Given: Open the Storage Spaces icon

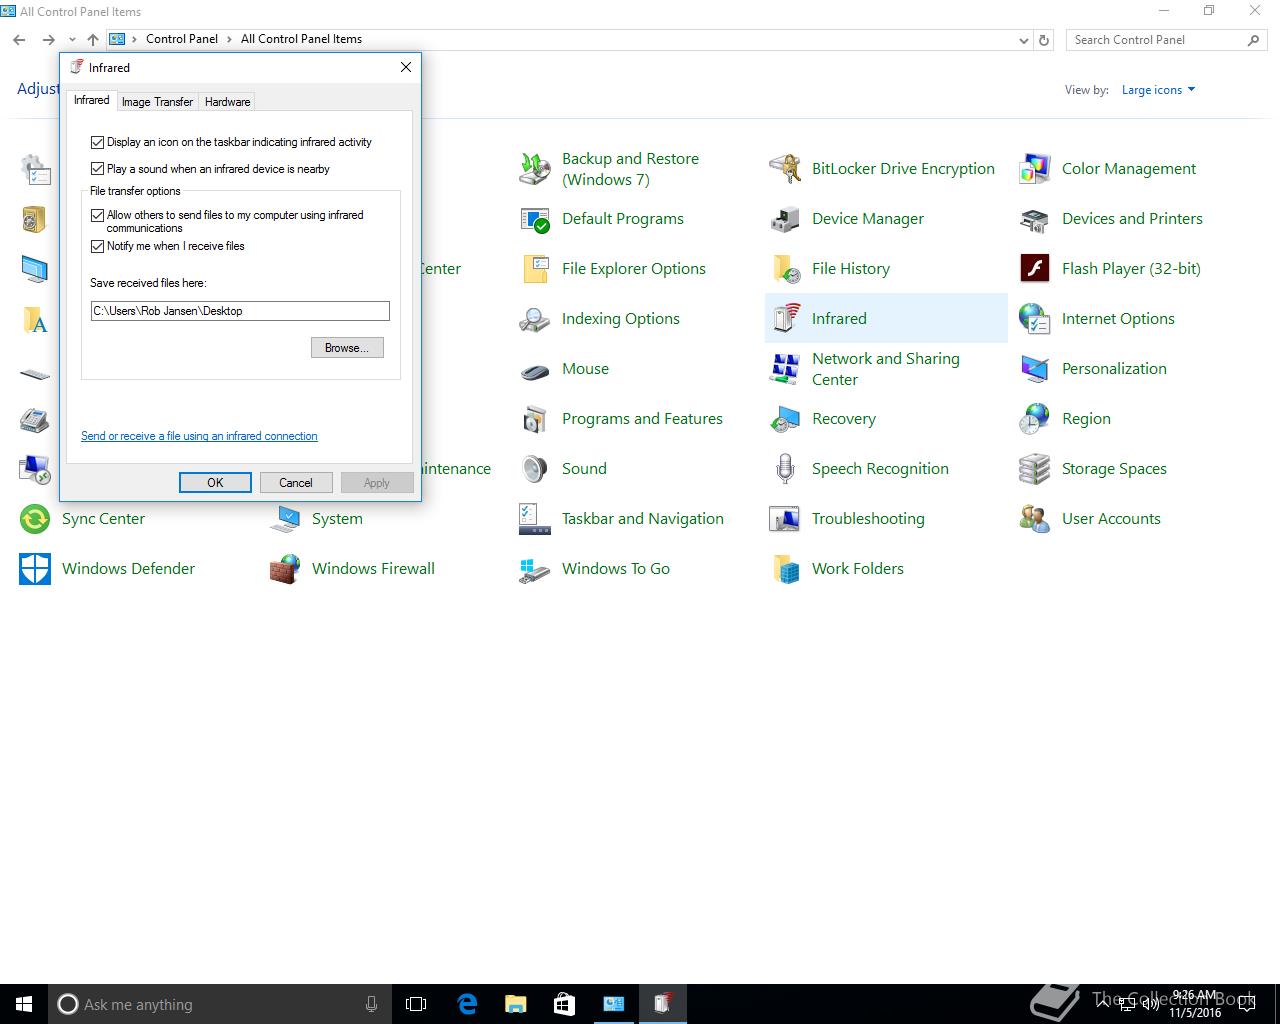Looking at the screenshot, I should click(x=1034, y=469).
